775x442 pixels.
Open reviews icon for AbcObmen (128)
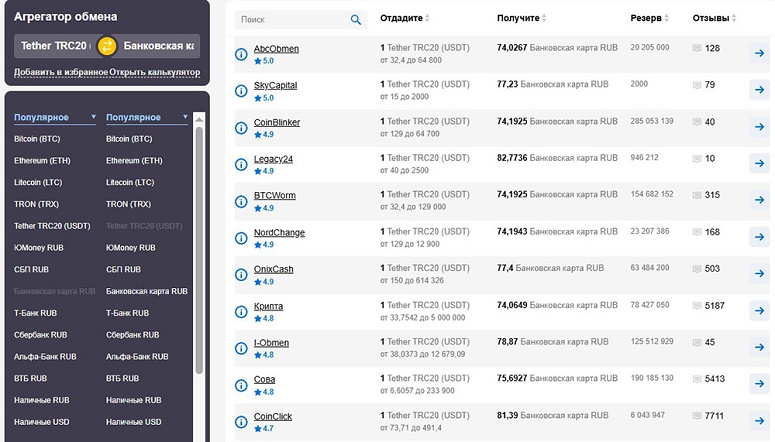click(x=697, y=48)
